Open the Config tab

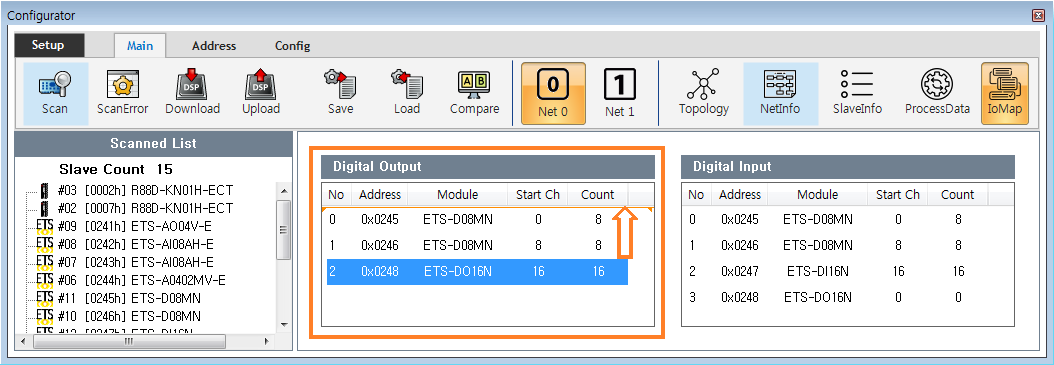pos(292,46)
